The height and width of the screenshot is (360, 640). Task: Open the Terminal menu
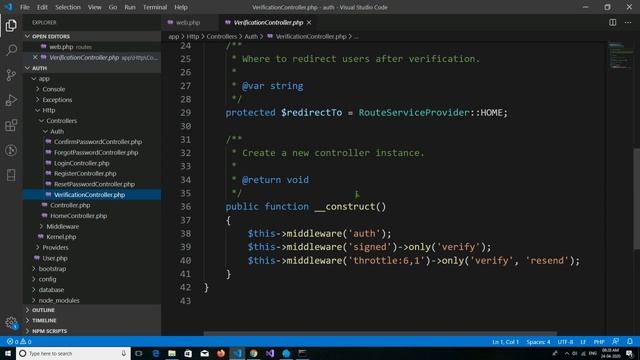pos(155,7)
